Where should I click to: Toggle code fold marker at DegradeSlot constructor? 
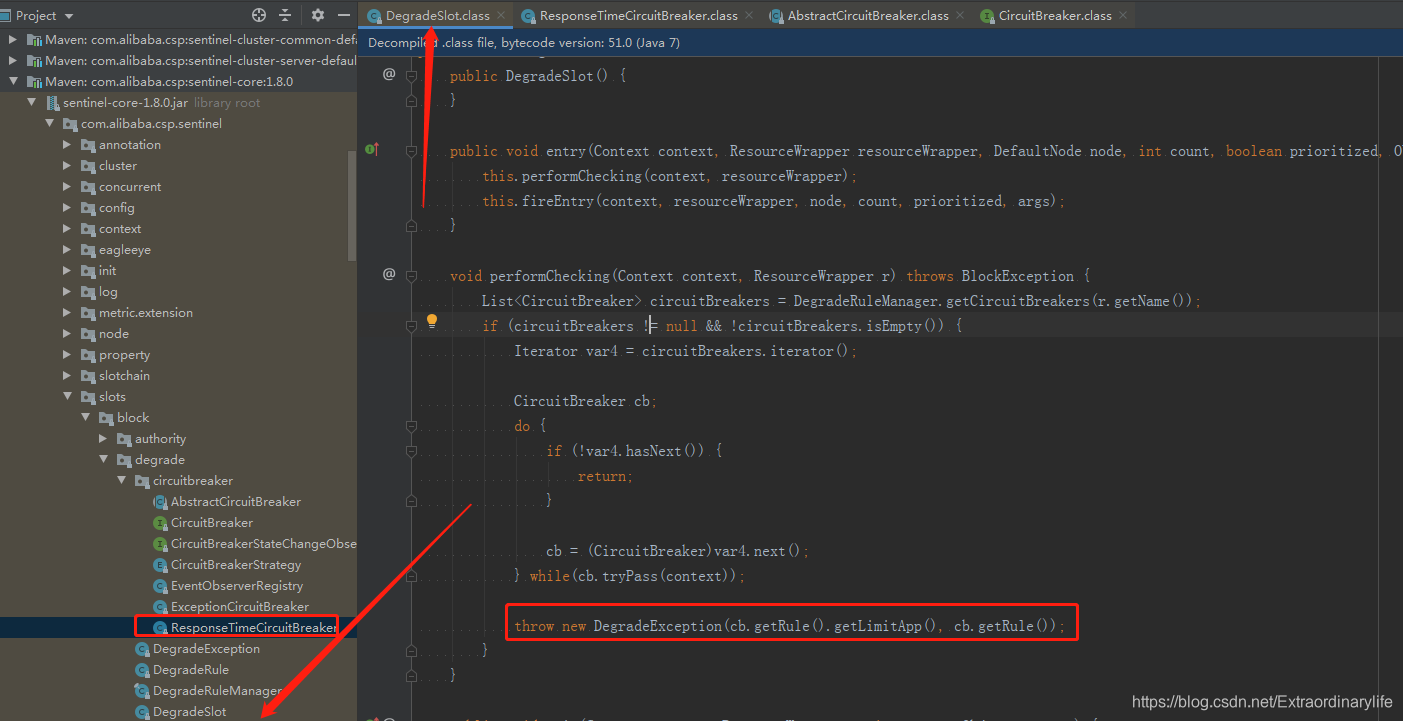(x=411, y=76)
